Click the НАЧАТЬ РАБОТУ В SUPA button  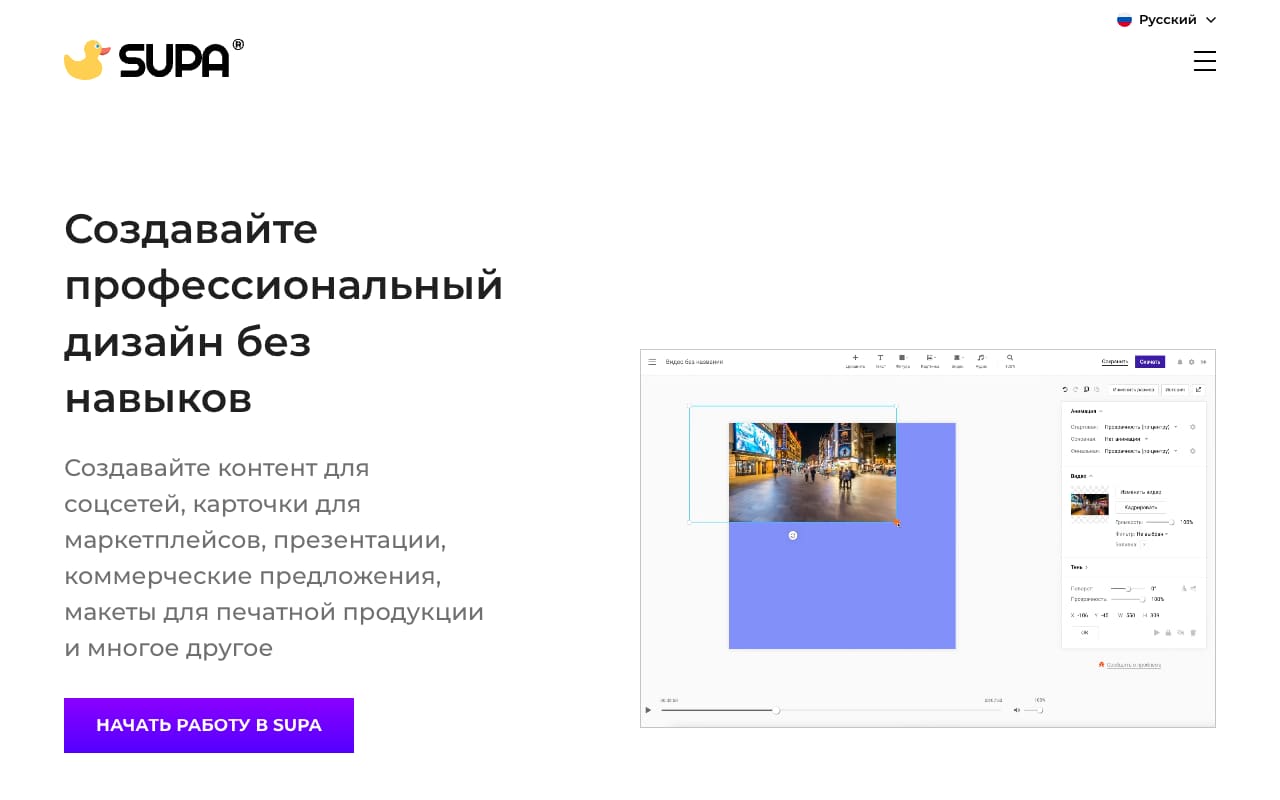click(209, 725)
